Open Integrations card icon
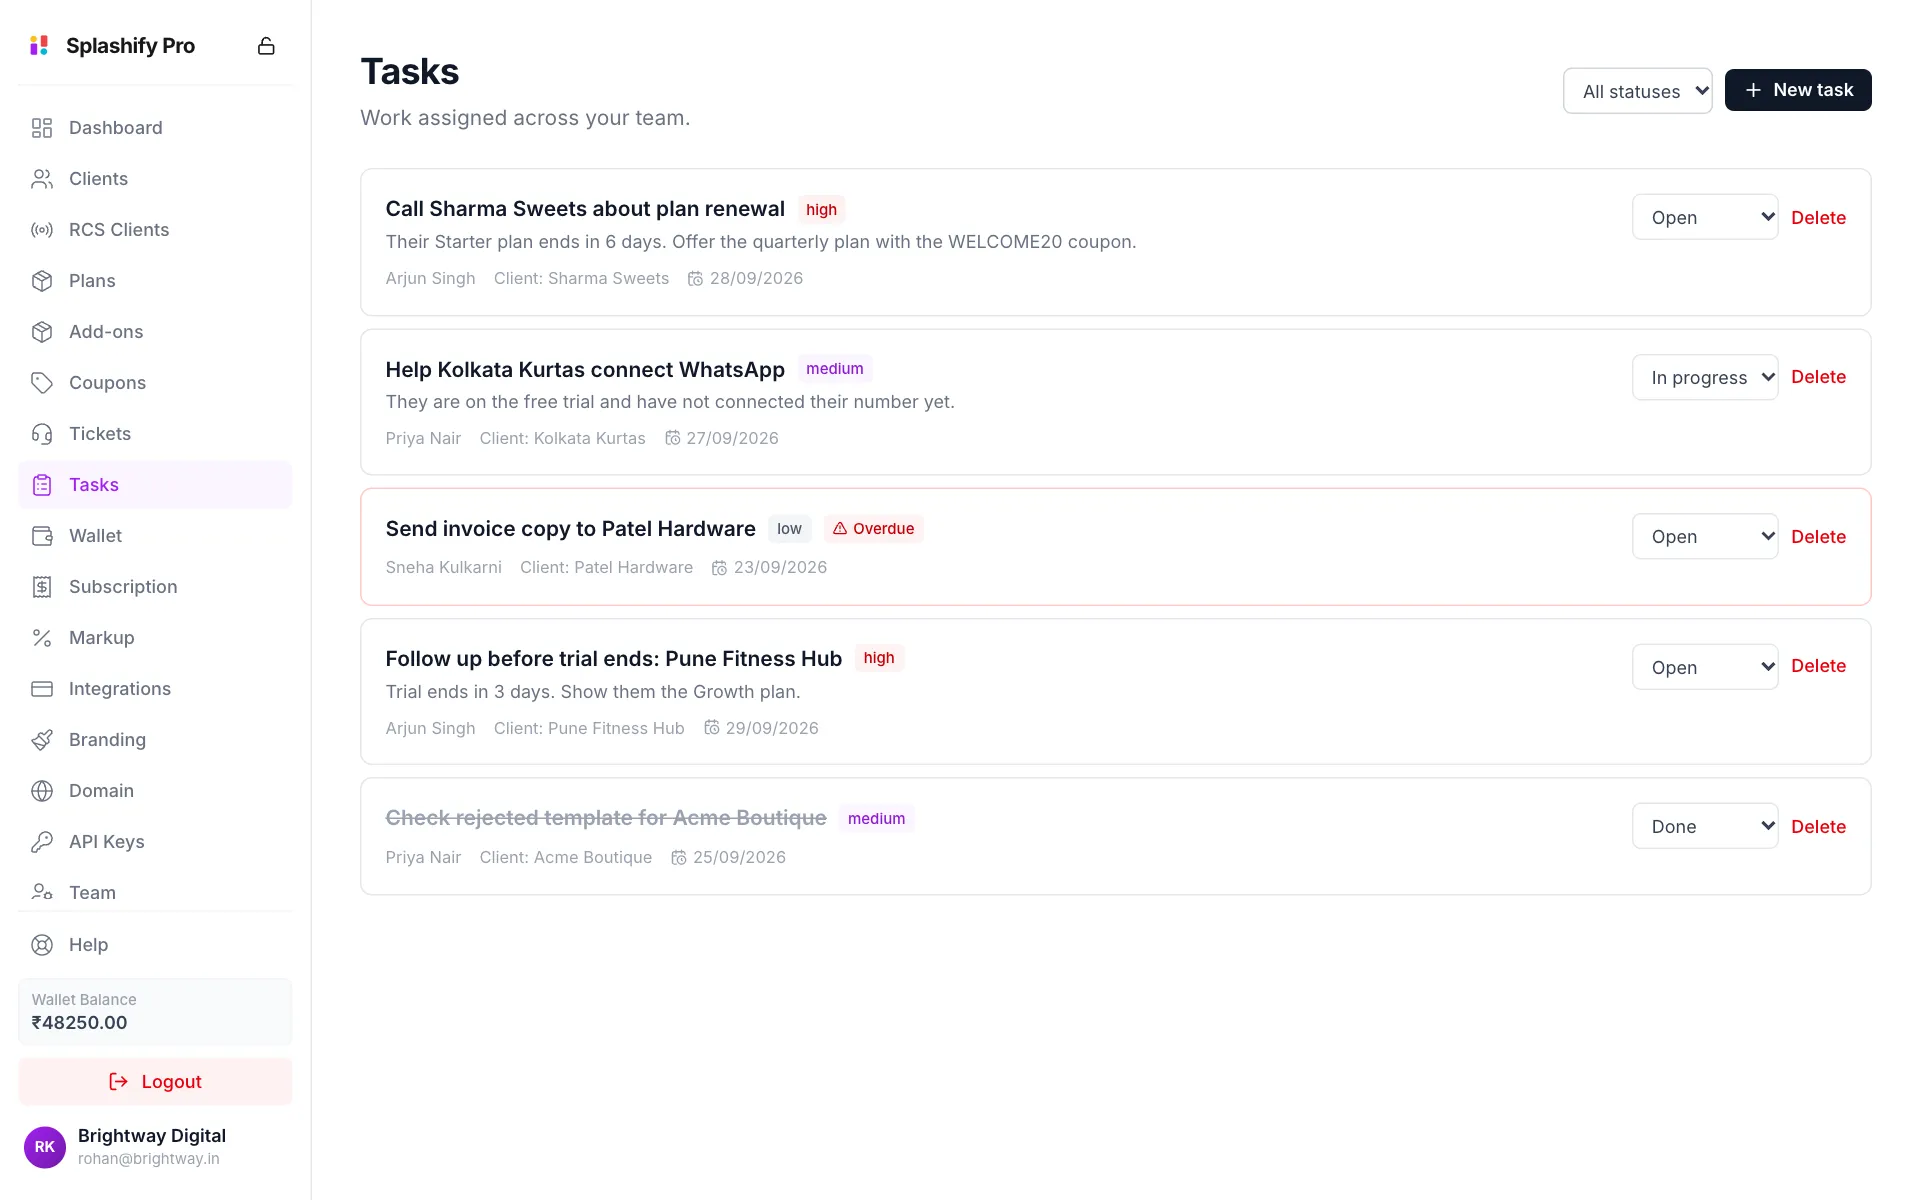The image size is (1920, 1200). tap(42, 689)
